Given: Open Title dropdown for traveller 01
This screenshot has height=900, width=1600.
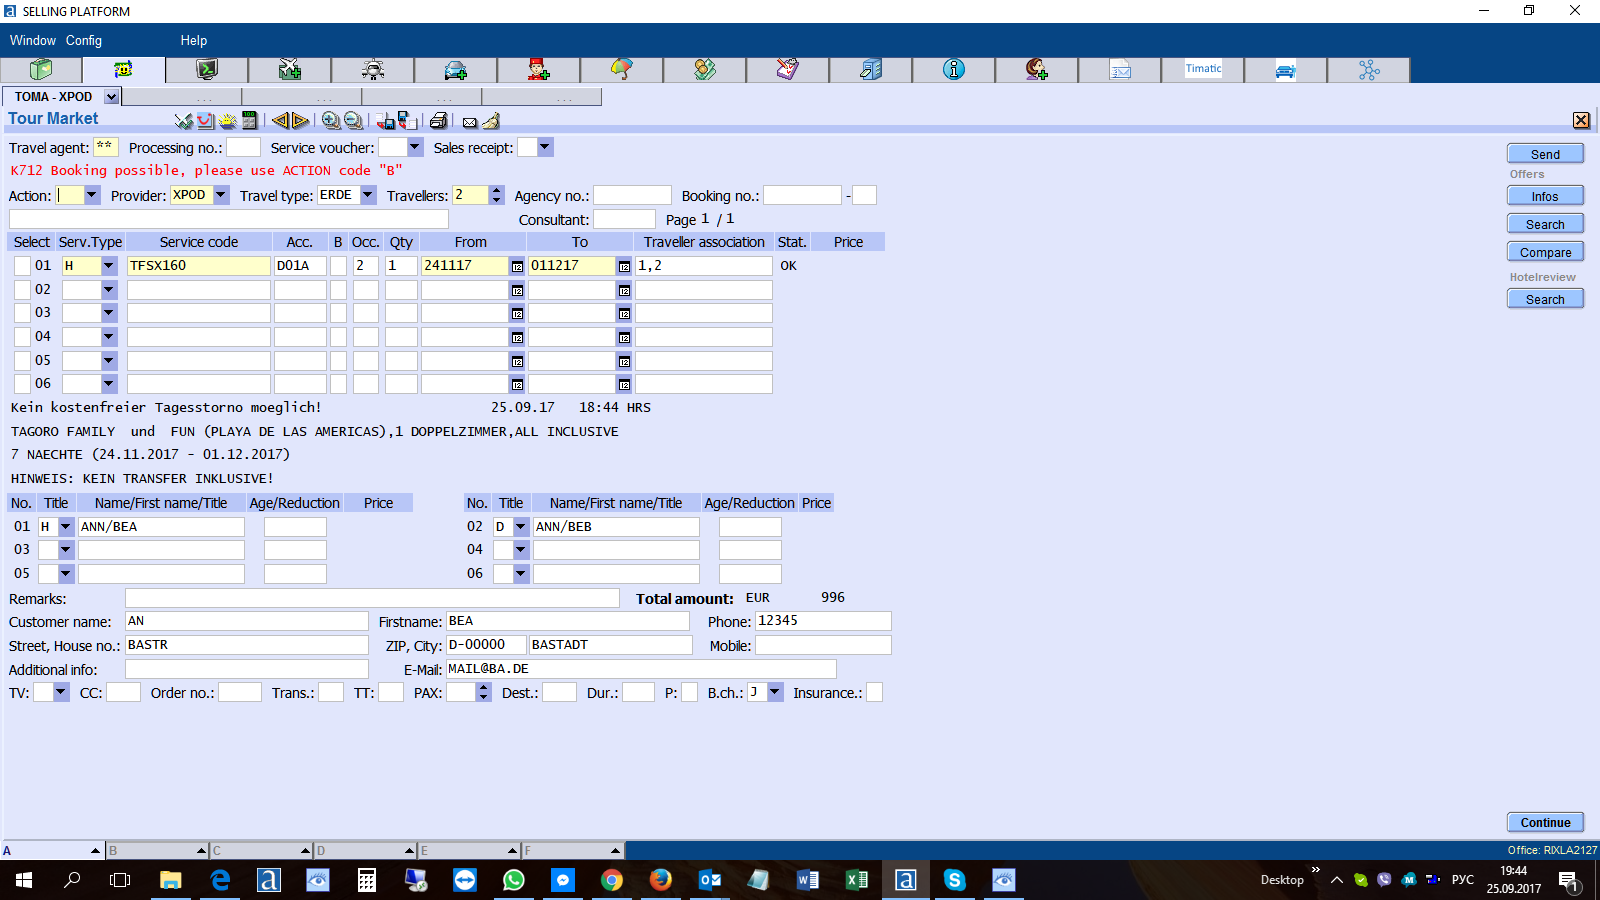Looking at the screenshot, I should tap(66, 527).
